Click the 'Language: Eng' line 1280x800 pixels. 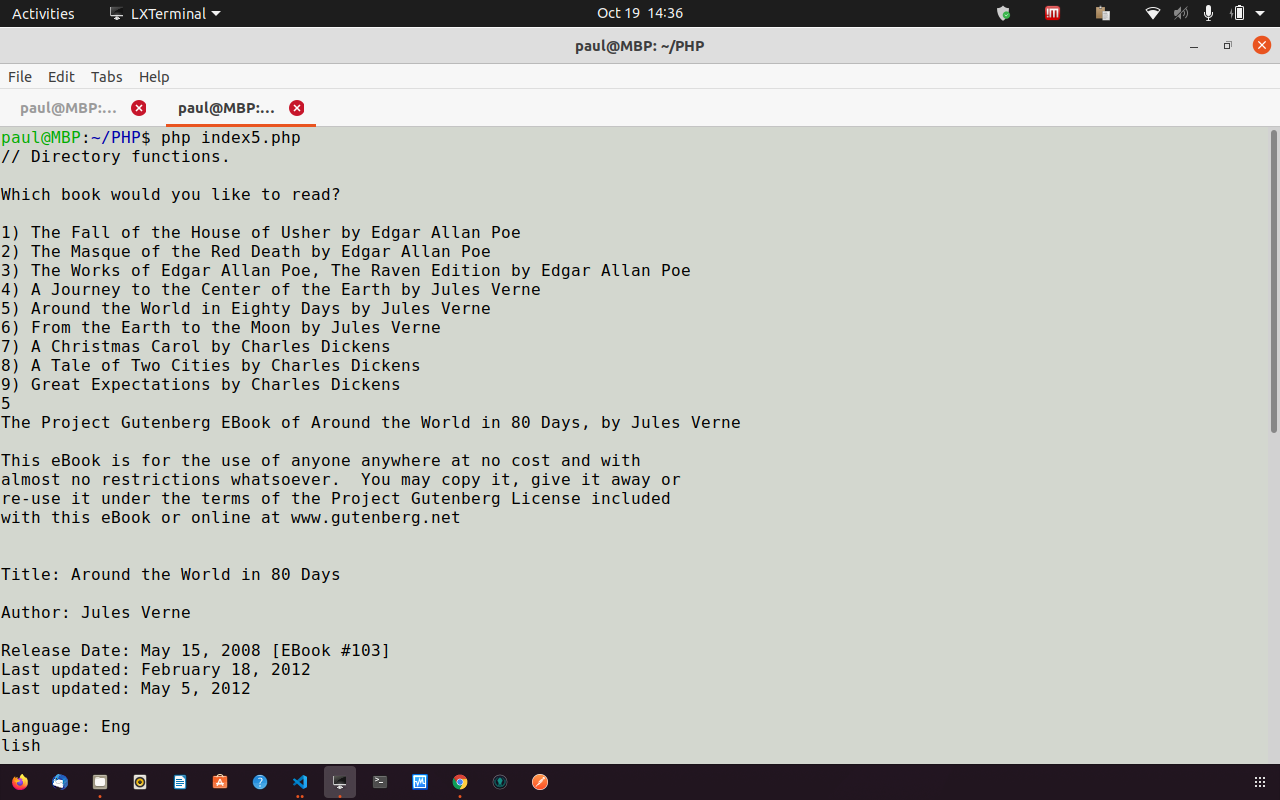tap(66, 727)
